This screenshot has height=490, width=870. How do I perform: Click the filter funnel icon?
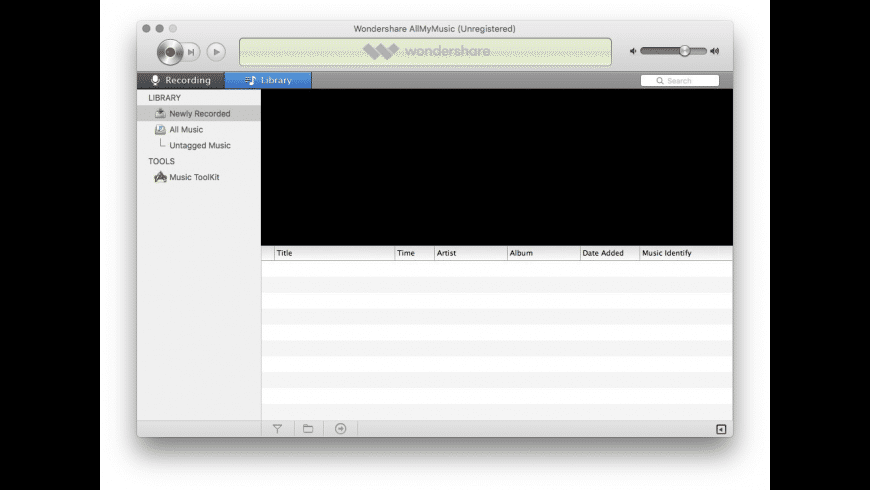point(277,428)
